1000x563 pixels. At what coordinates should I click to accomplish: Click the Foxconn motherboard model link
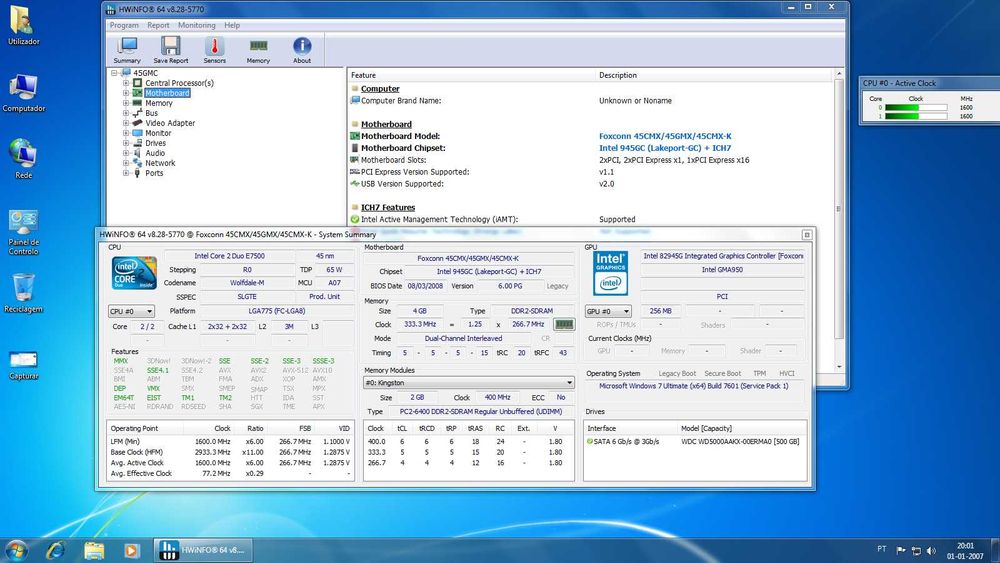[665, 136]
